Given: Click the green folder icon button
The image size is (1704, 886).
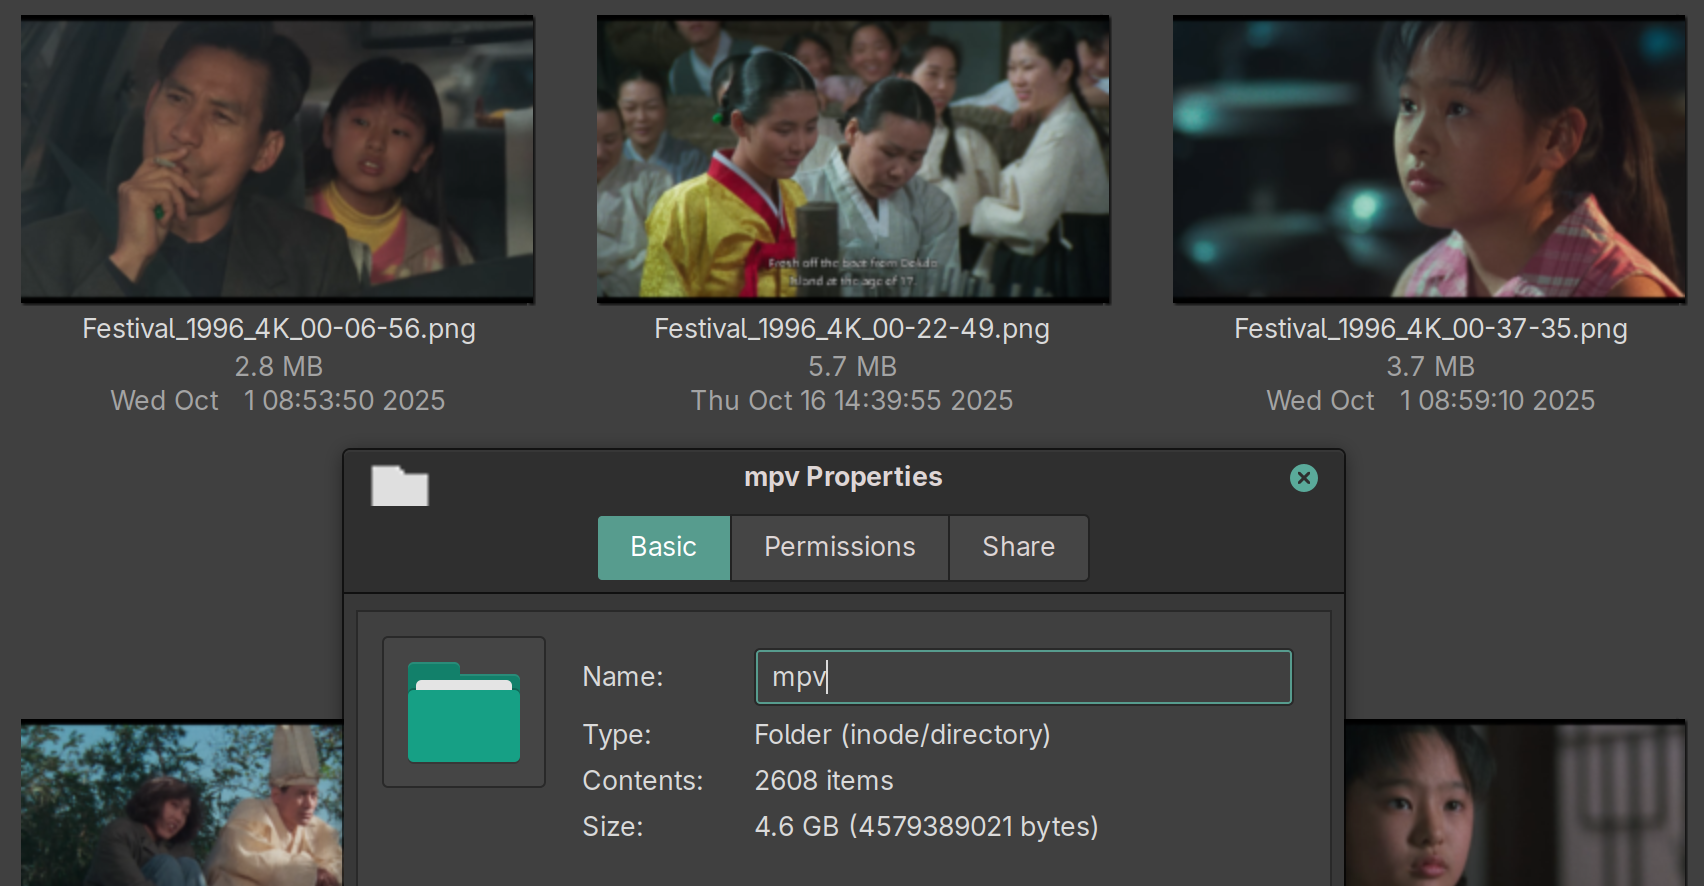Looking at the screenshot, I should point(464,712).
